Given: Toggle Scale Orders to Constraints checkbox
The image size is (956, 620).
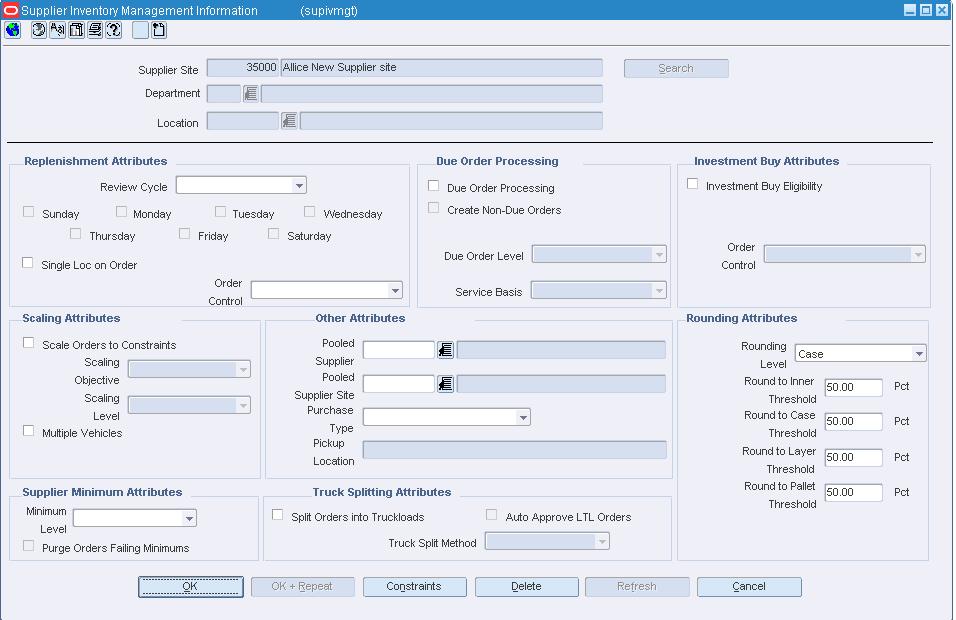Looking at the screenshot, I should (x=29, y=343).
